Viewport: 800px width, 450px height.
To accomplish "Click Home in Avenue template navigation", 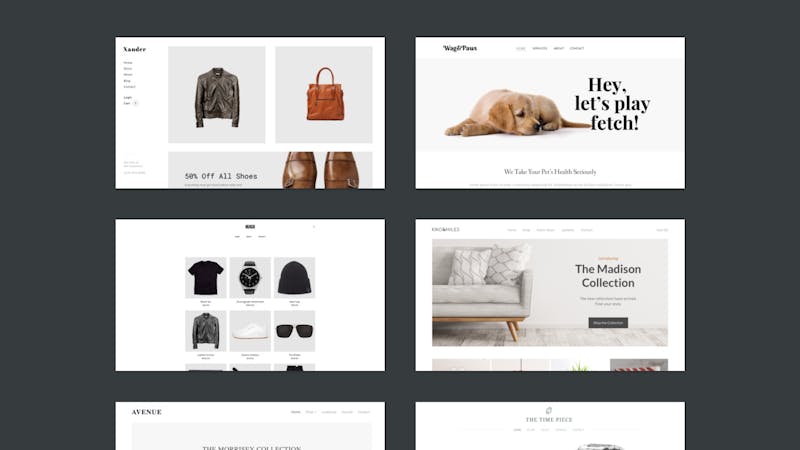I will pyautogui.click(x=295, y=412).
